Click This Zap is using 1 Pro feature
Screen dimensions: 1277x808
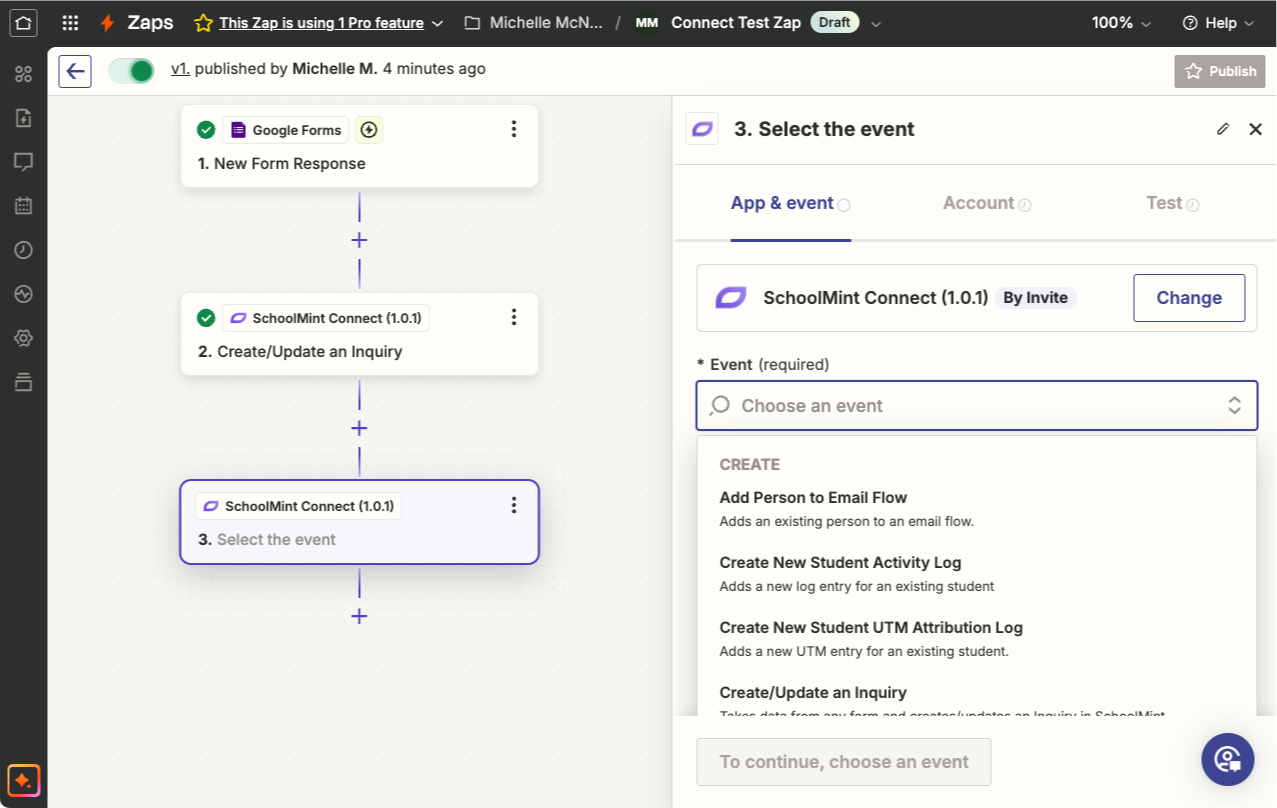point(321,23)
